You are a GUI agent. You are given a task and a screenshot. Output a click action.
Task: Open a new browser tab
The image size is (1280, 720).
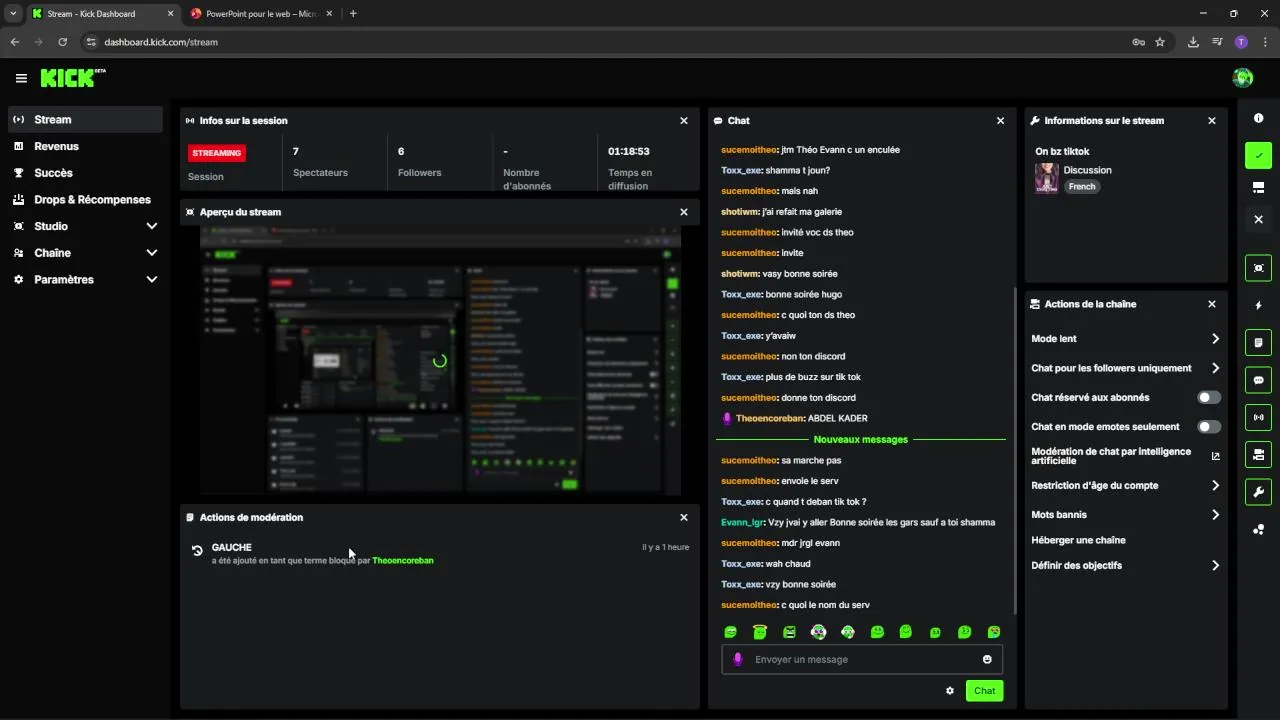click(x=353, y=13)
